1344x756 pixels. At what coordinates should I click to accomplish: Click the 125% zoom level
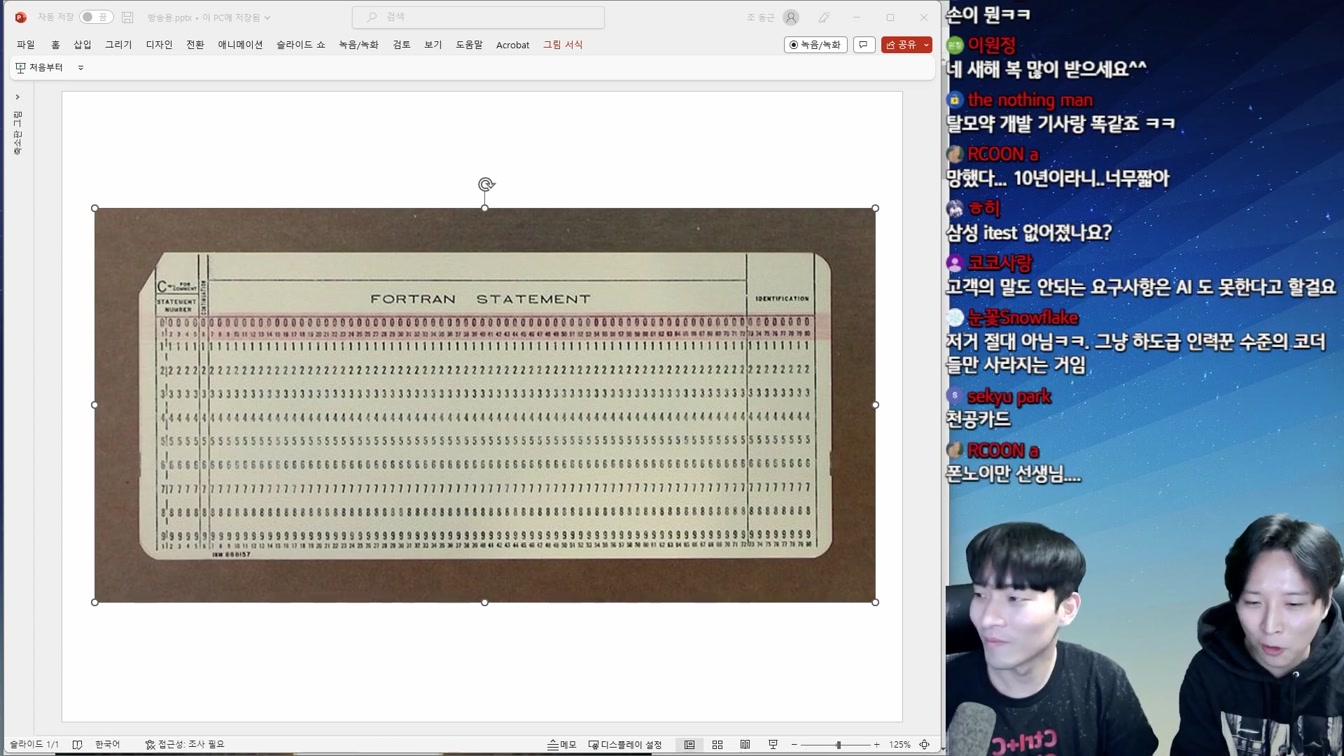[900, 745]
